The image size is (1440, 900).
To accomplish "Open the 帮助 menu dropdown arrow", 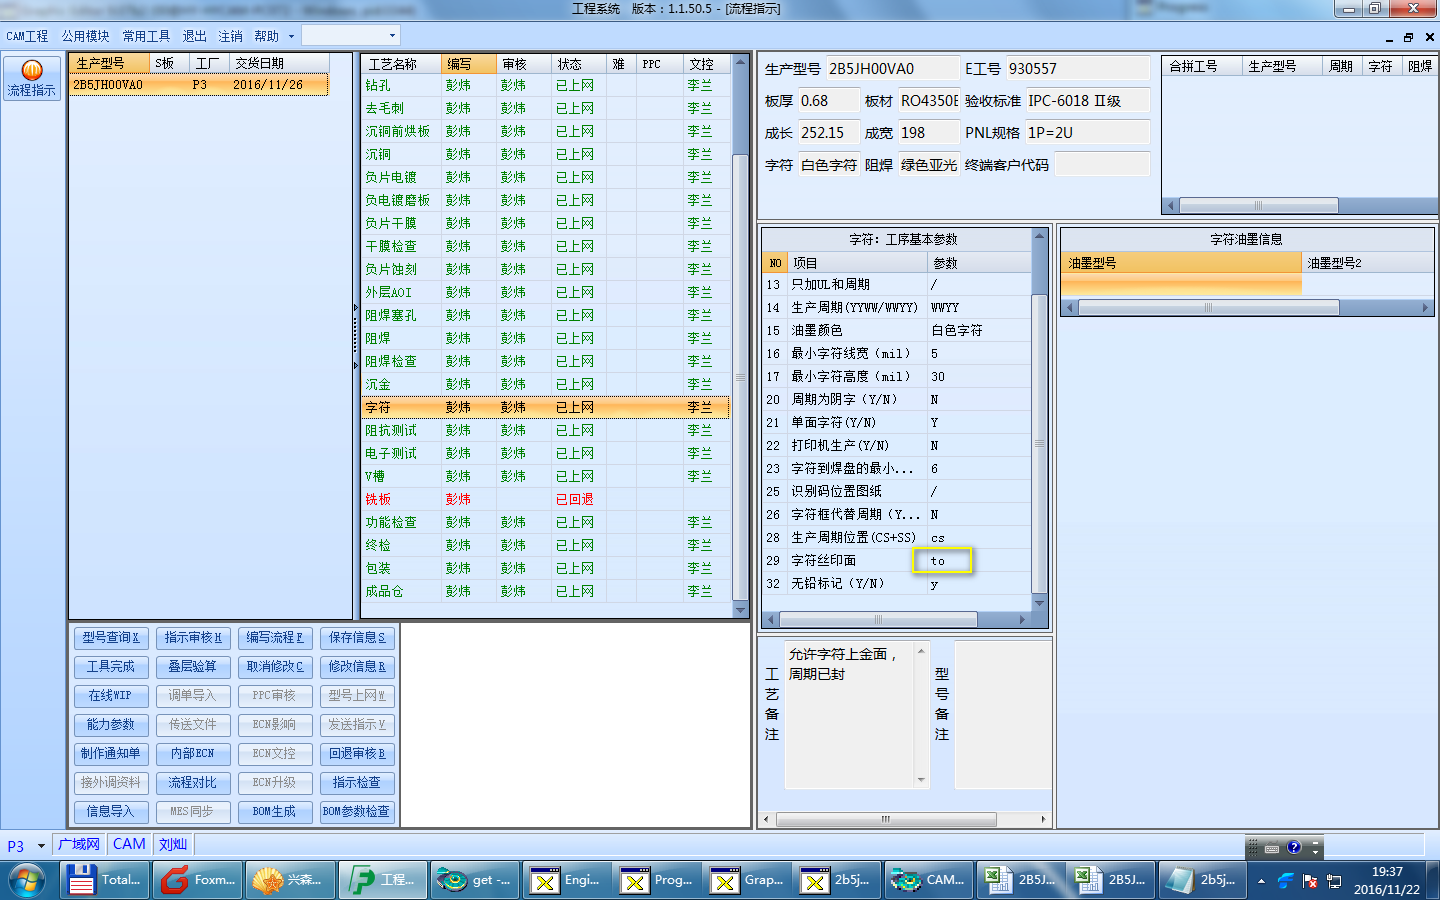I will (x=291, y=36).
